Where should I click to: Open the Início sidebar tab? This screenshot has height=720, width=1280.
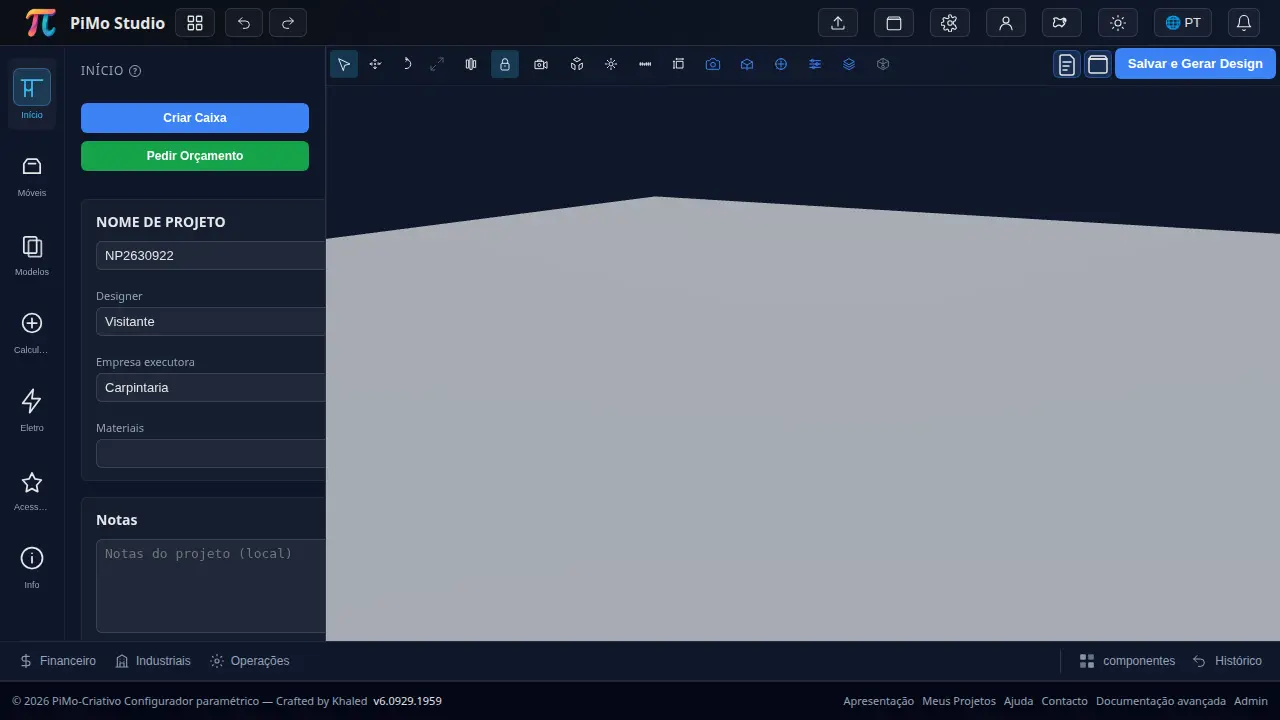[x=32, y=95]
